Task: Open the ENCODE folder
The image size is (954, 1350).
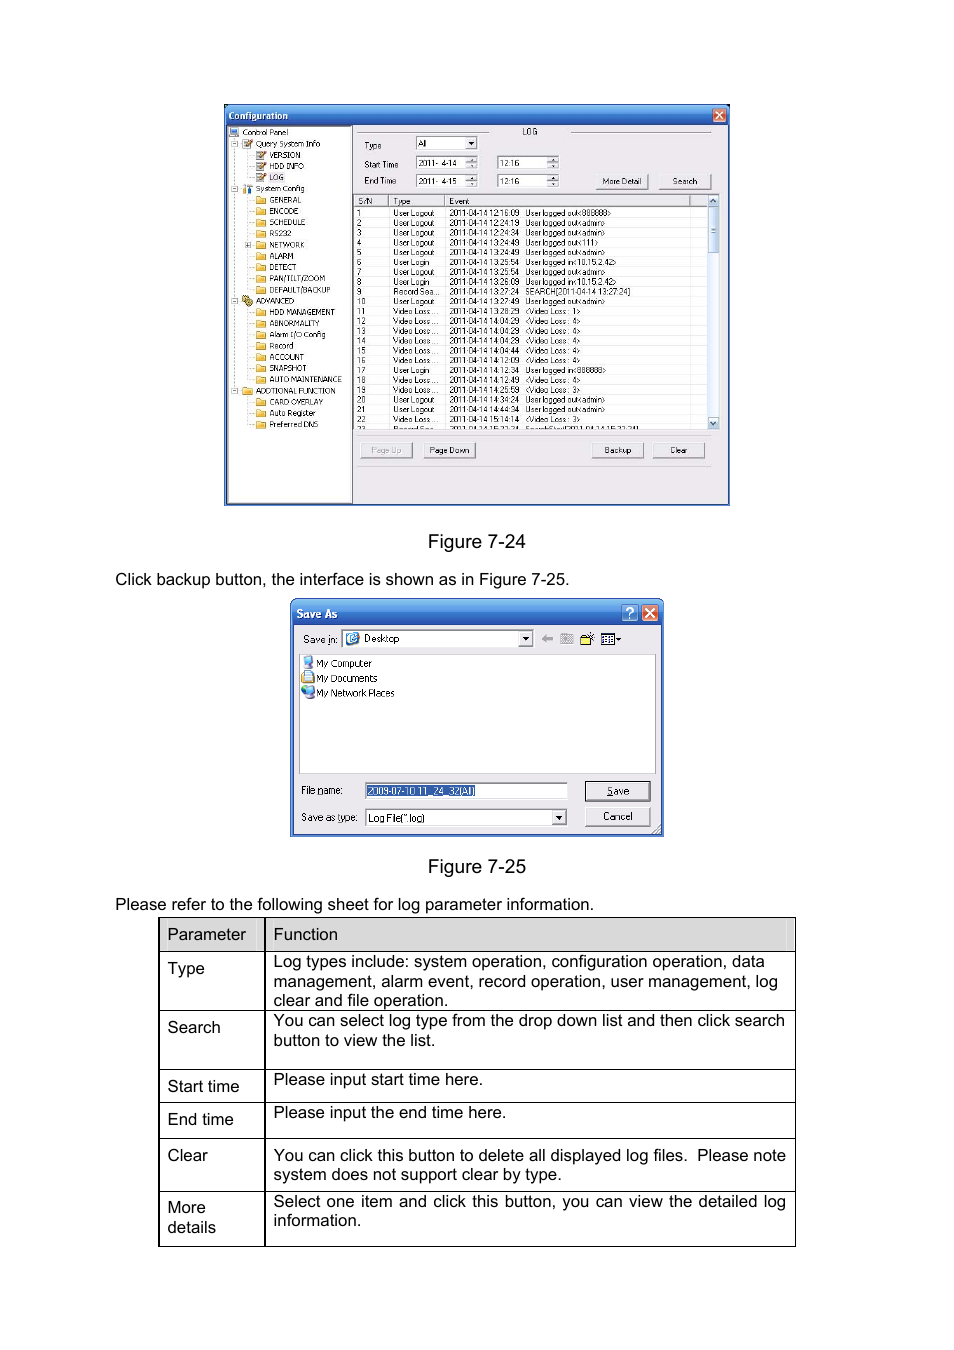Action: tap(283, 211)
